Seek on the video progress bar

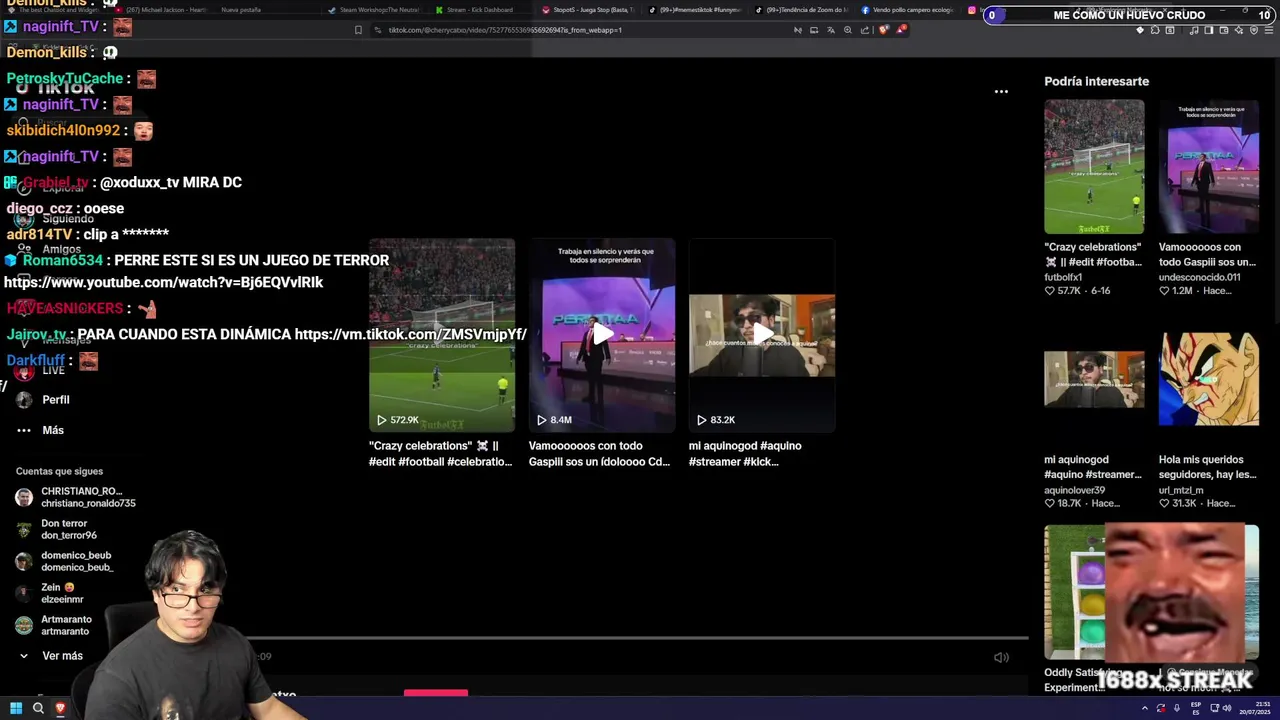click(638, 637)
